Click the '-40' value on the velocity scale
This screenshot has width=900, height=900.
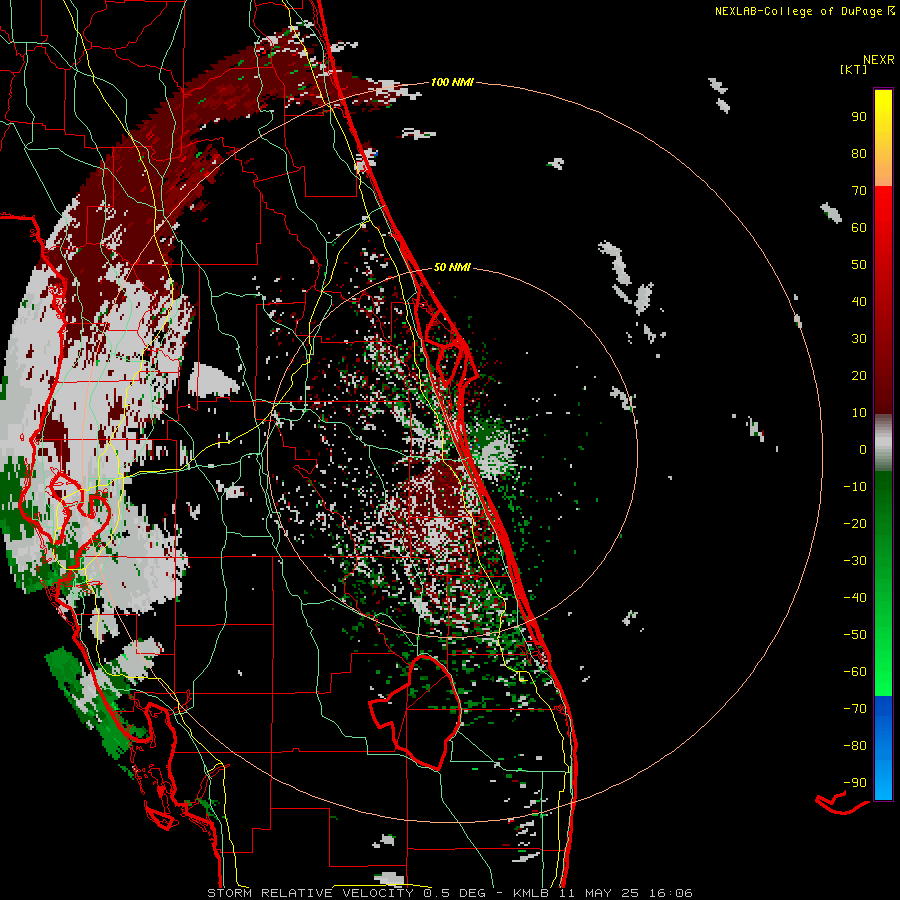855,598
